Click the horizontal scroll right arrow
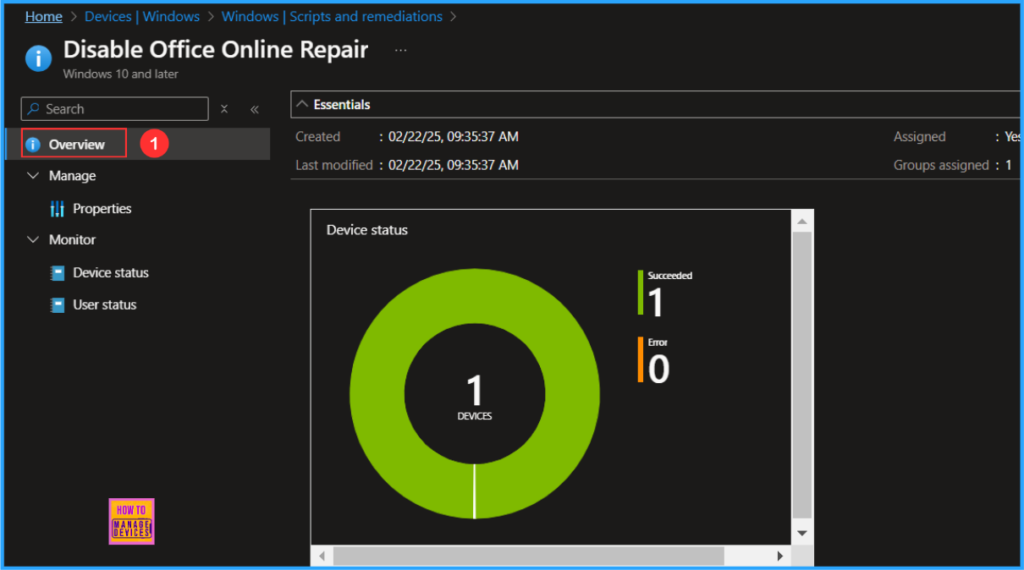This screenshot has height=570, width=1024. coord(780,556)
